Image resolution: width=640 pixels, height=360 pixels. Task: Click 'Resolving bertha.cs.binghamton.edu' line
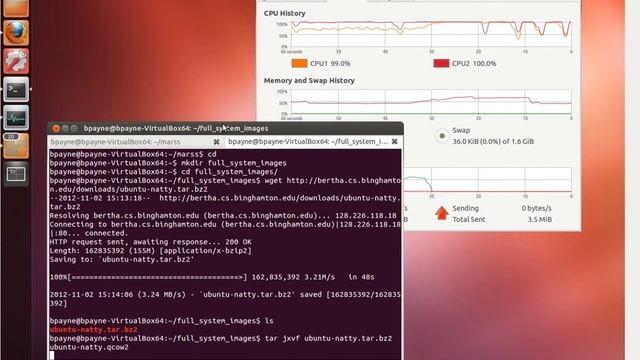223,216
